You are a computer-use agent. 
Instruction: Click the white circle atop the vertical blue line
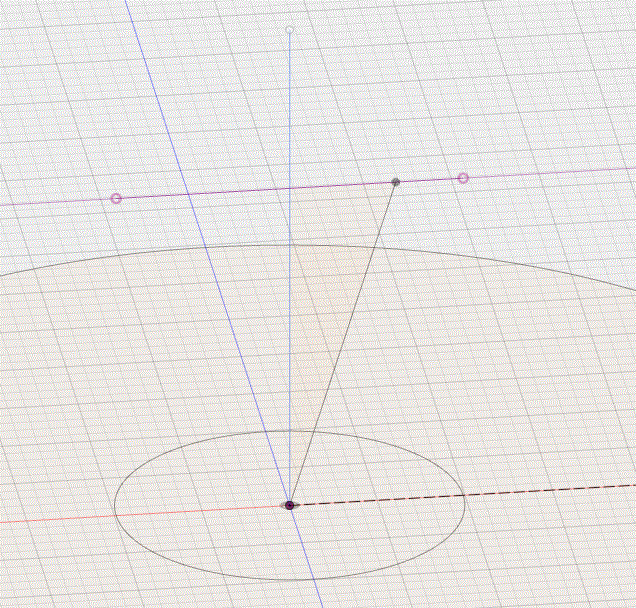point(289,30)
